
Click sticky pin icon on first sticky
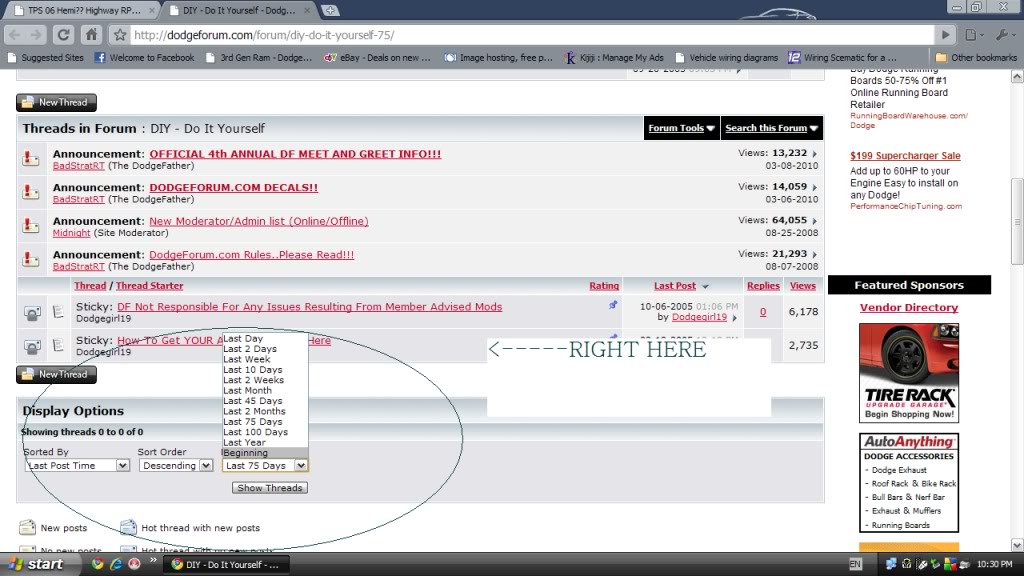pyautogui.click(x=613, y=305)
